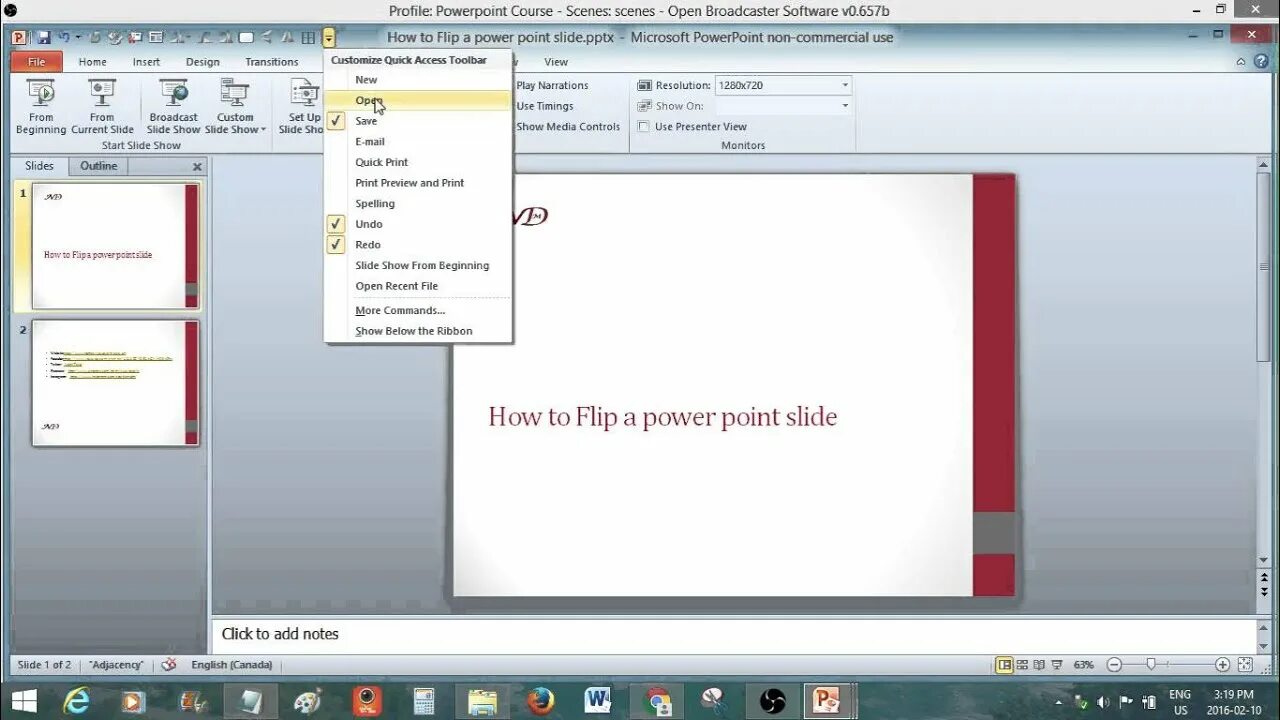Start slide show From Beginning

coord(41,108)
